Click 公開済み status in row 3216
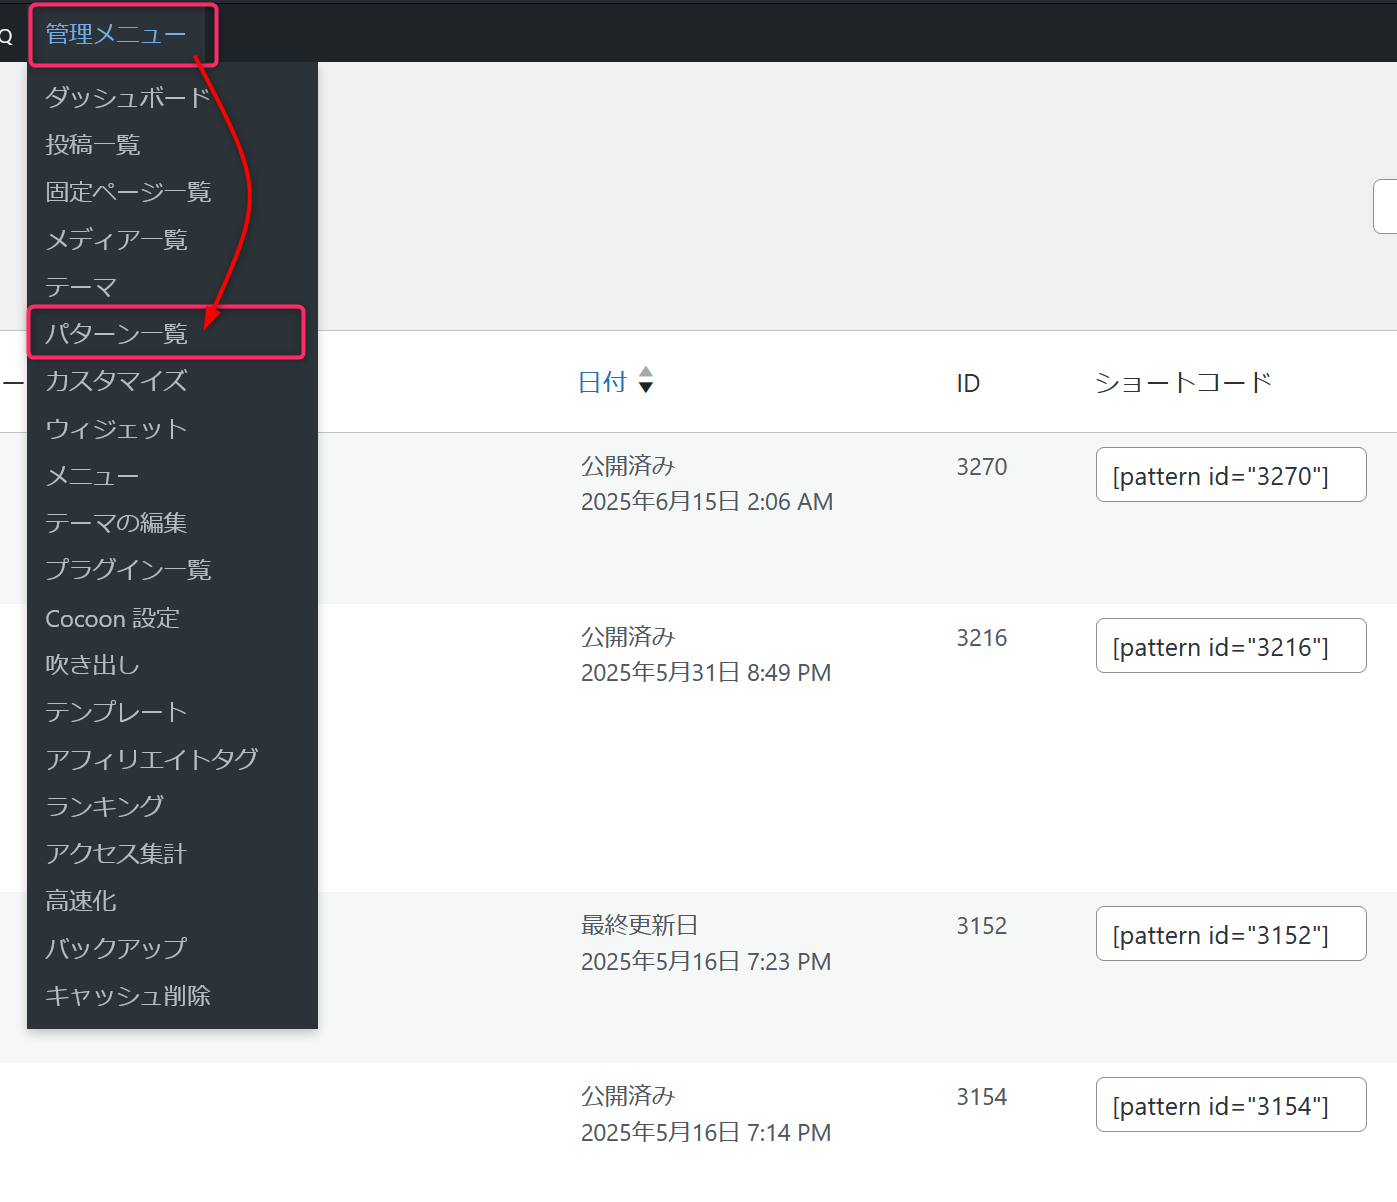Screen dimensions: 1397x1202 (x=628, y=637)
